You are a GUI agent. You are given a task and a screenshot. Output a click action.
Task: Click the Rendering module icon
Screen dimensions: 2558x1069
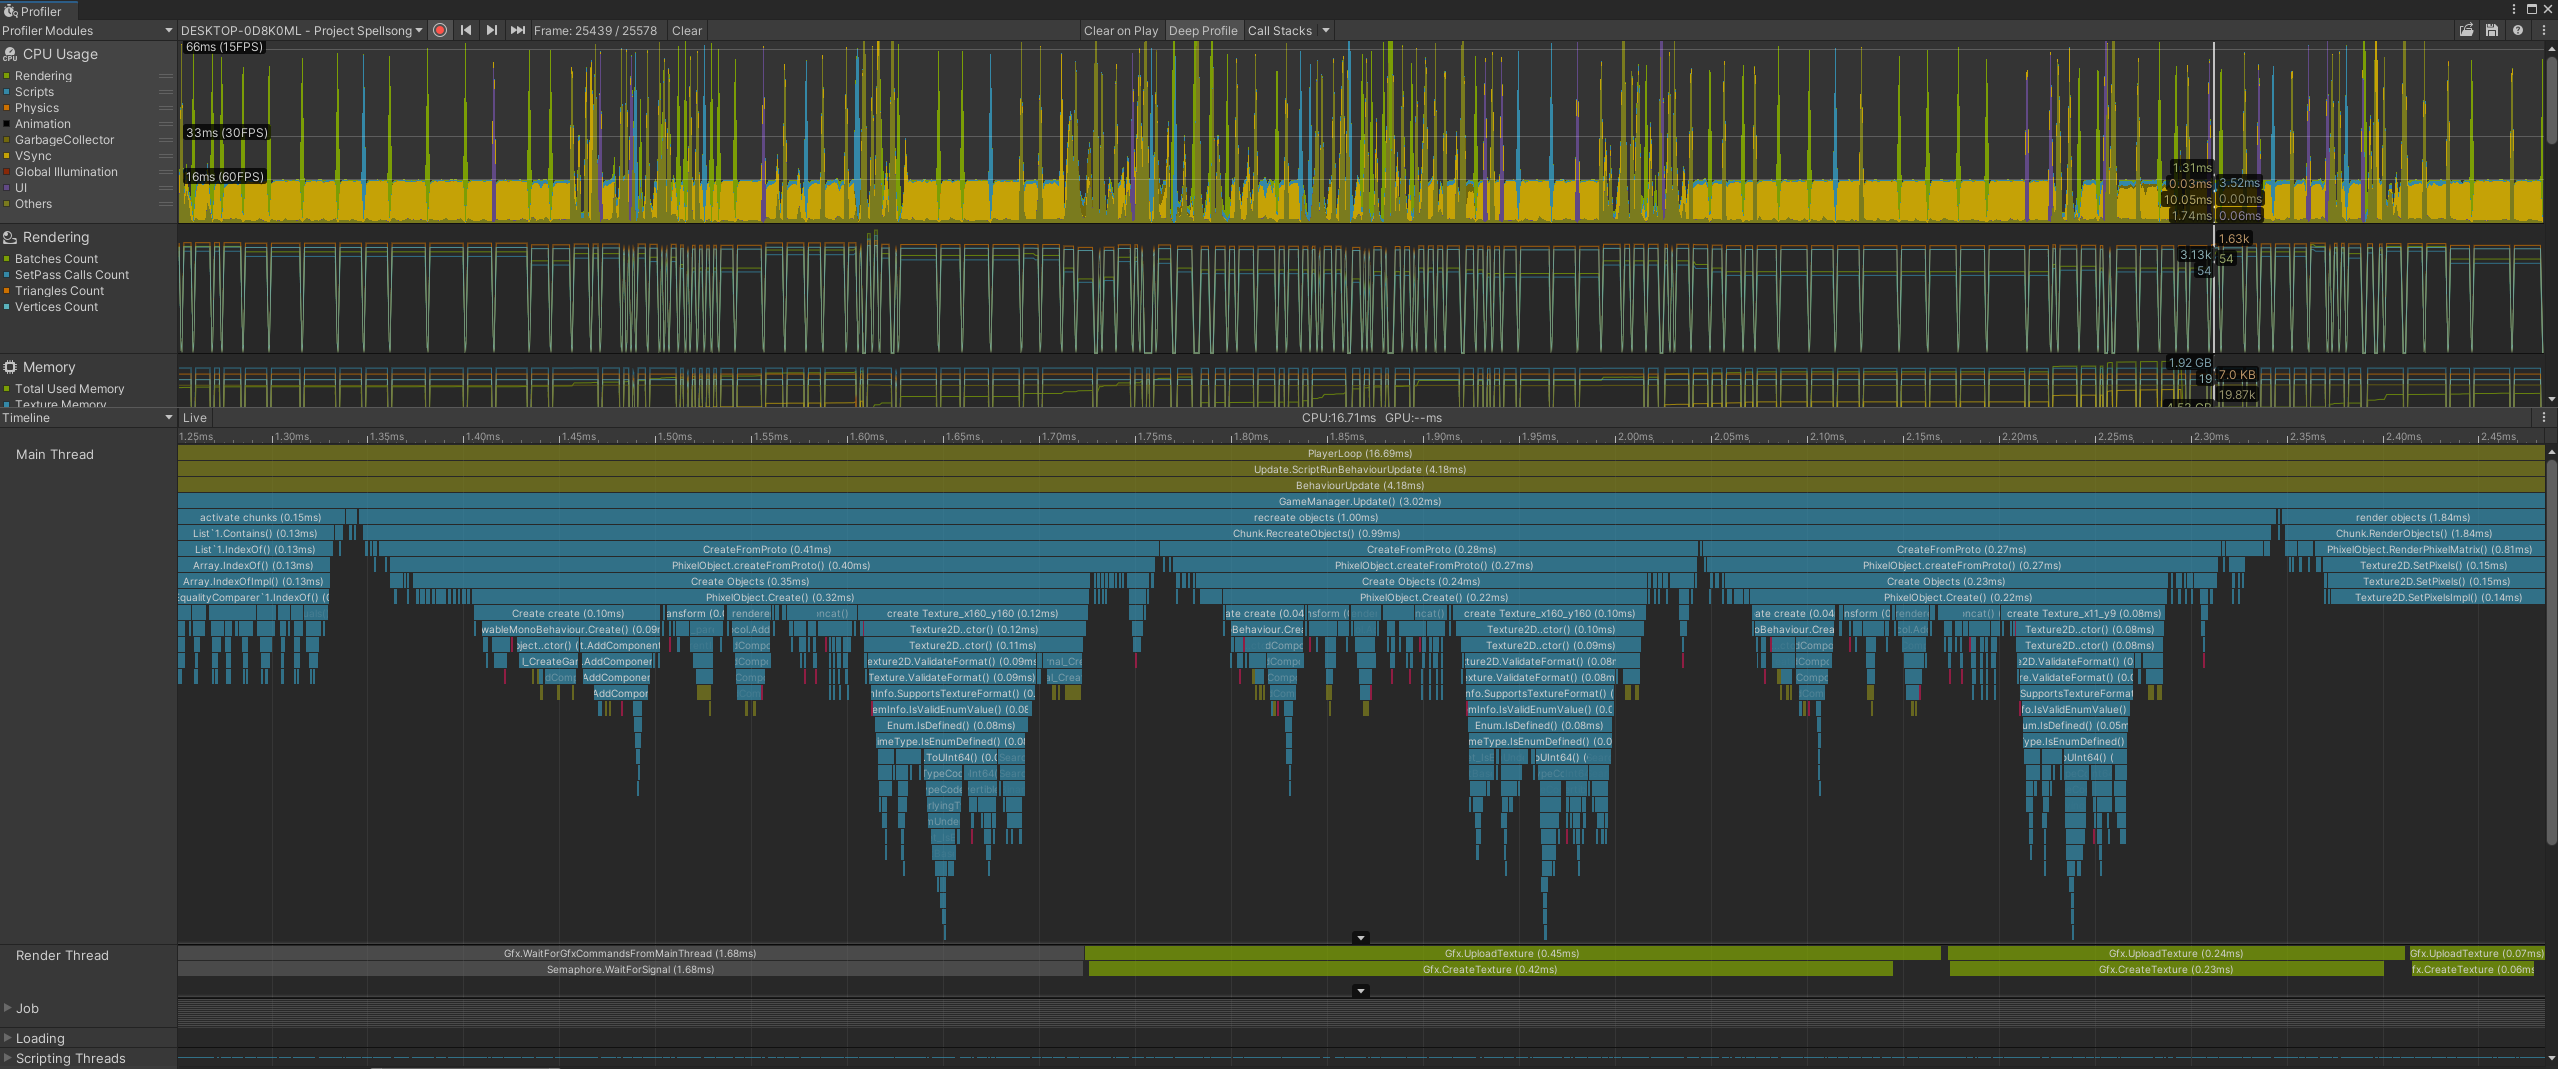click(10, 237)
